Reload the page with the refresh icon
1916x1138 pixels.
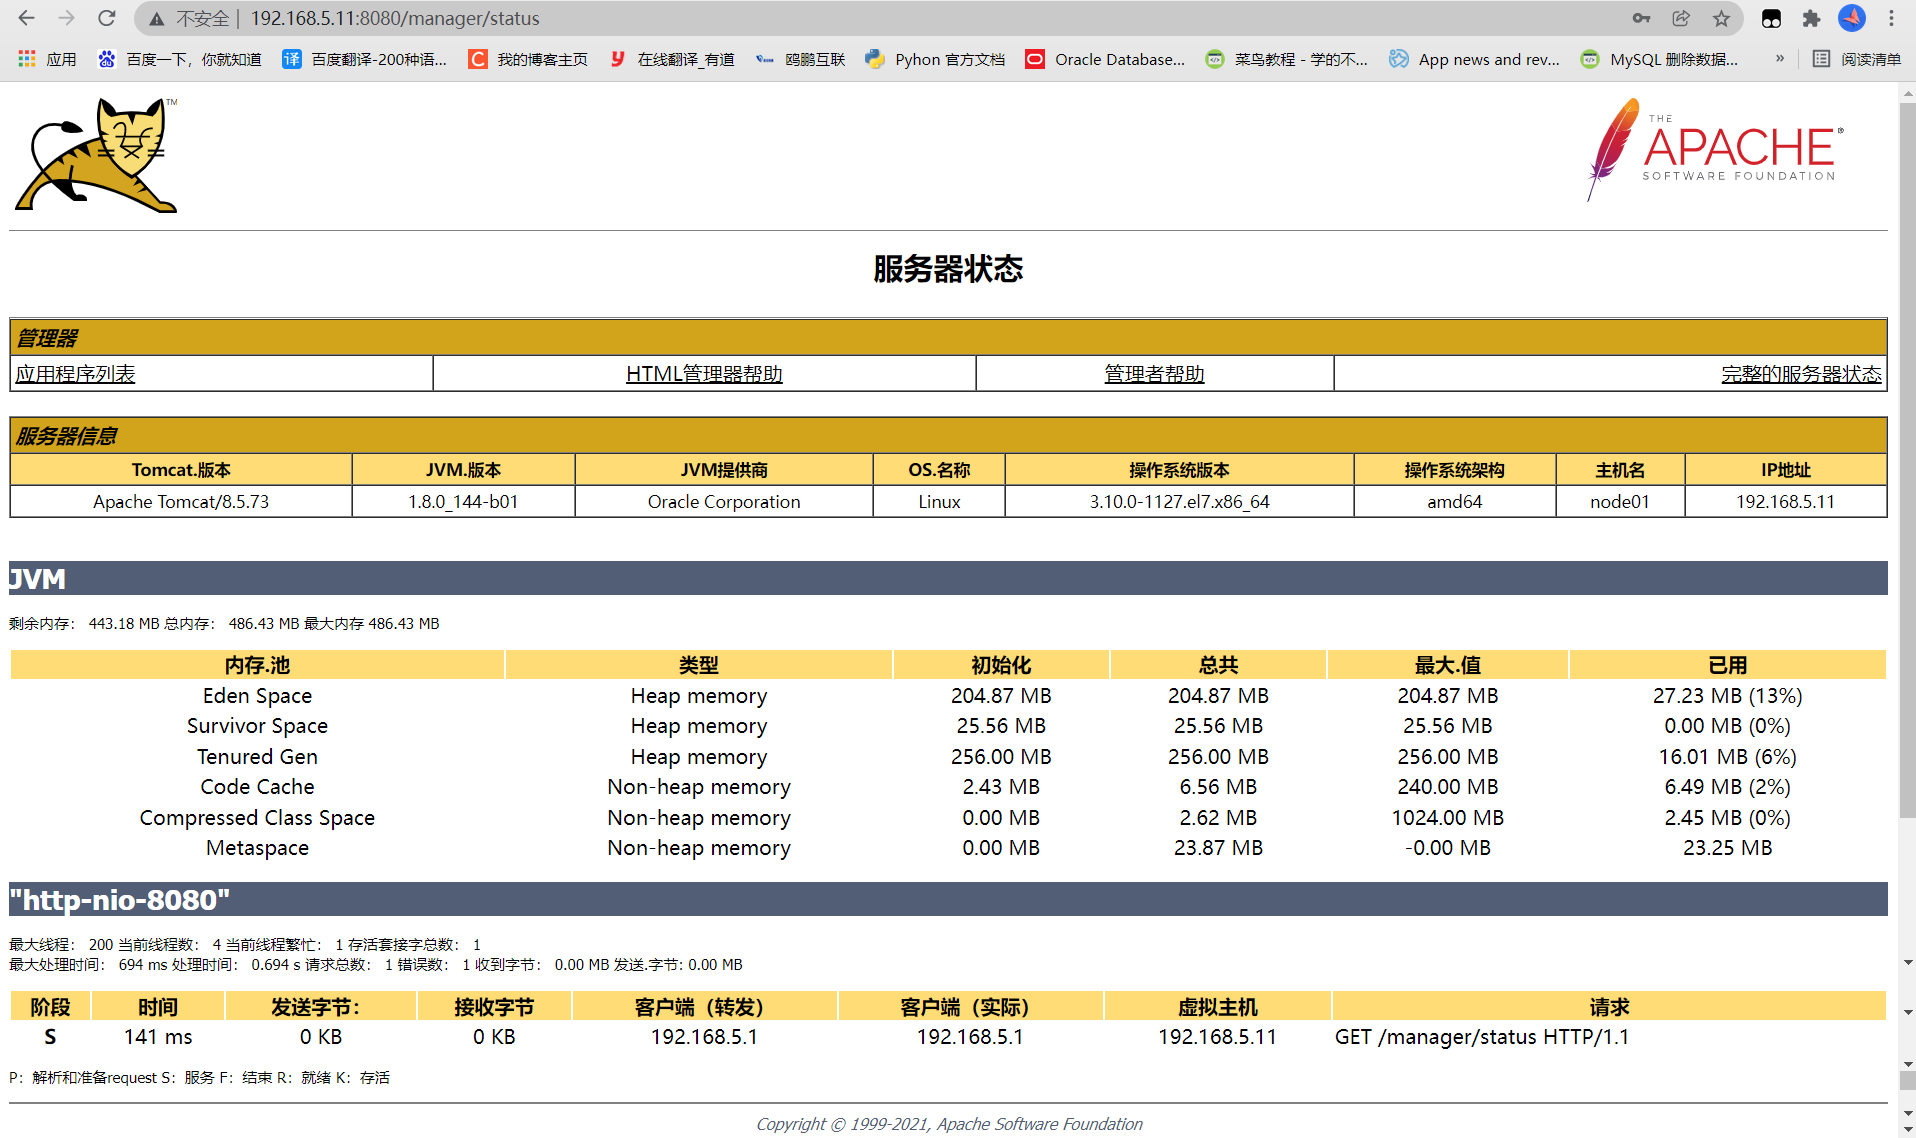107,18
